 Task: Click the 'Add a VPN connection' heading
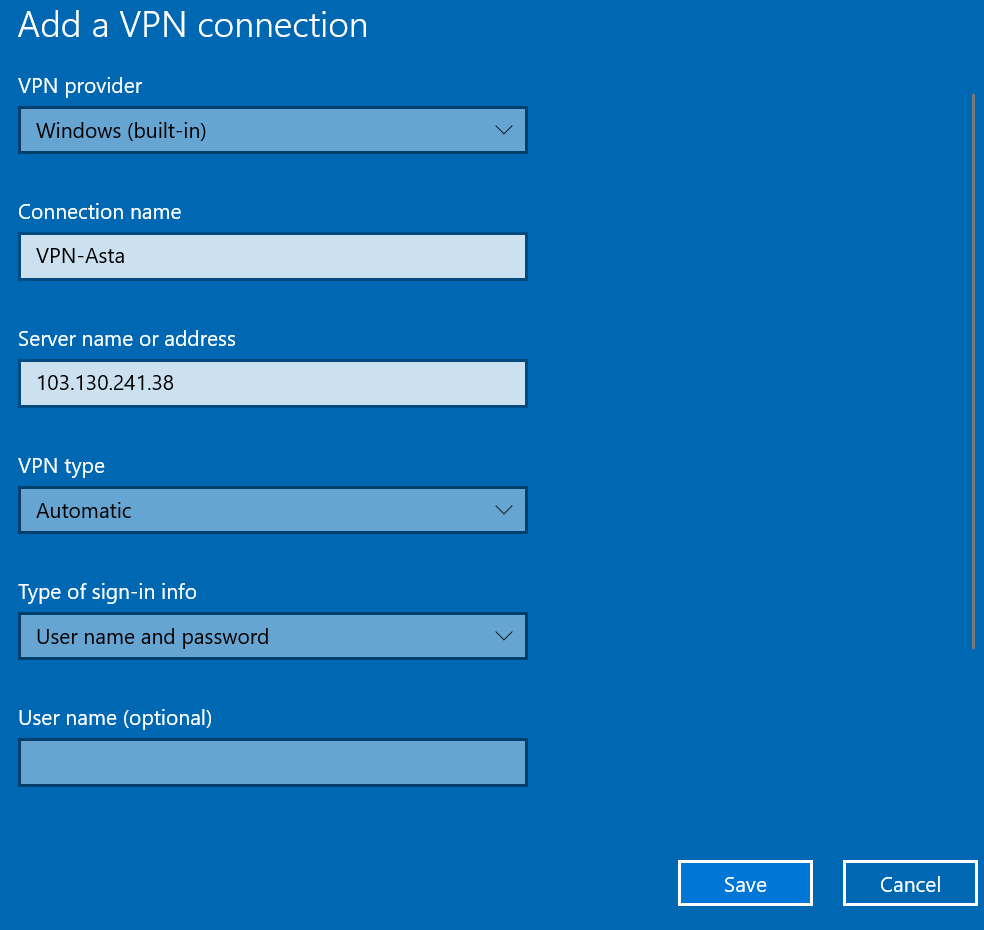193,25
